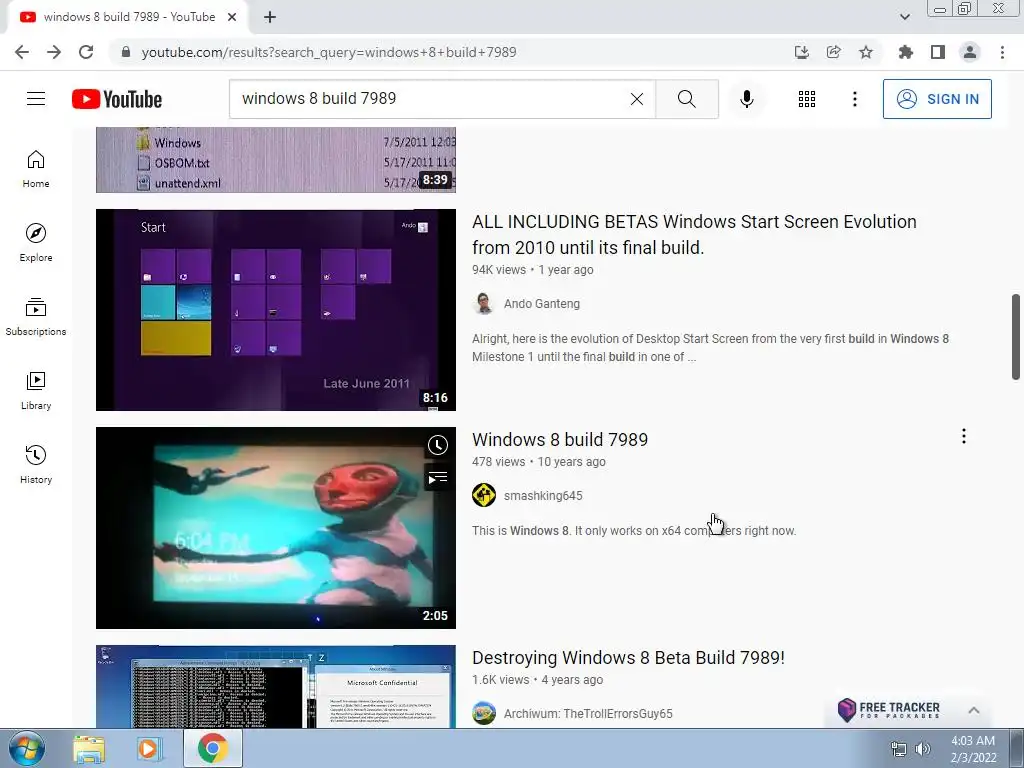Click smashking645 channel avatar
This screenshot has width=1024, height=768.
[x=484, y=496]
